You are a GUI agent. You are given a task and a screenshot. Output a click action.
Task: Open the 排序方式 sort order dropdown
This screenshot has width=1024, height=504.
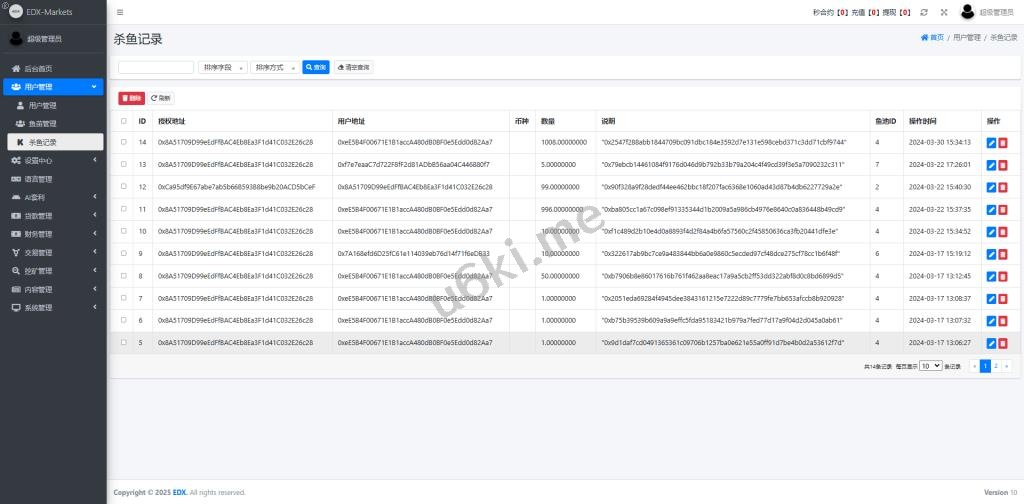pyautogui.click(x=274, y=67)
